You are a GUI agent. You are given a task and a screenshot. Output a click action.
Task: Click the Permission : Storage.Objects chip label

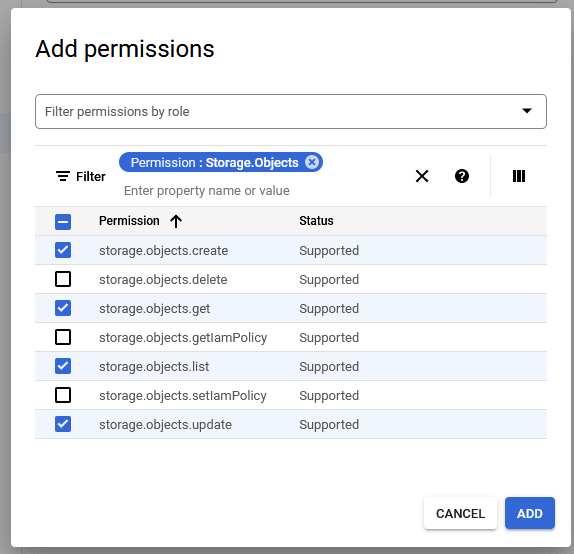pos(214,162)
